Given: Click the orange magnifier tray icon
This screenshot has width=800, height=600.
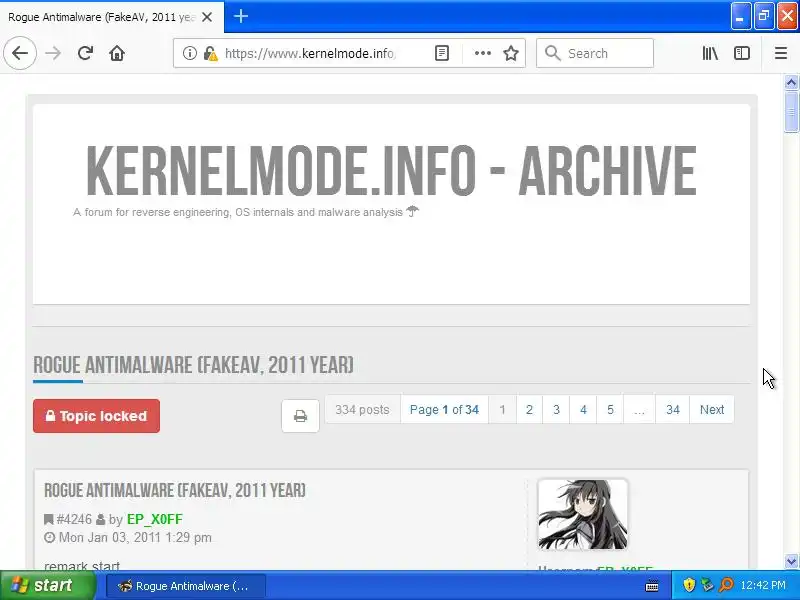Looking at the screenshot, I should click(x=726, y=585).
